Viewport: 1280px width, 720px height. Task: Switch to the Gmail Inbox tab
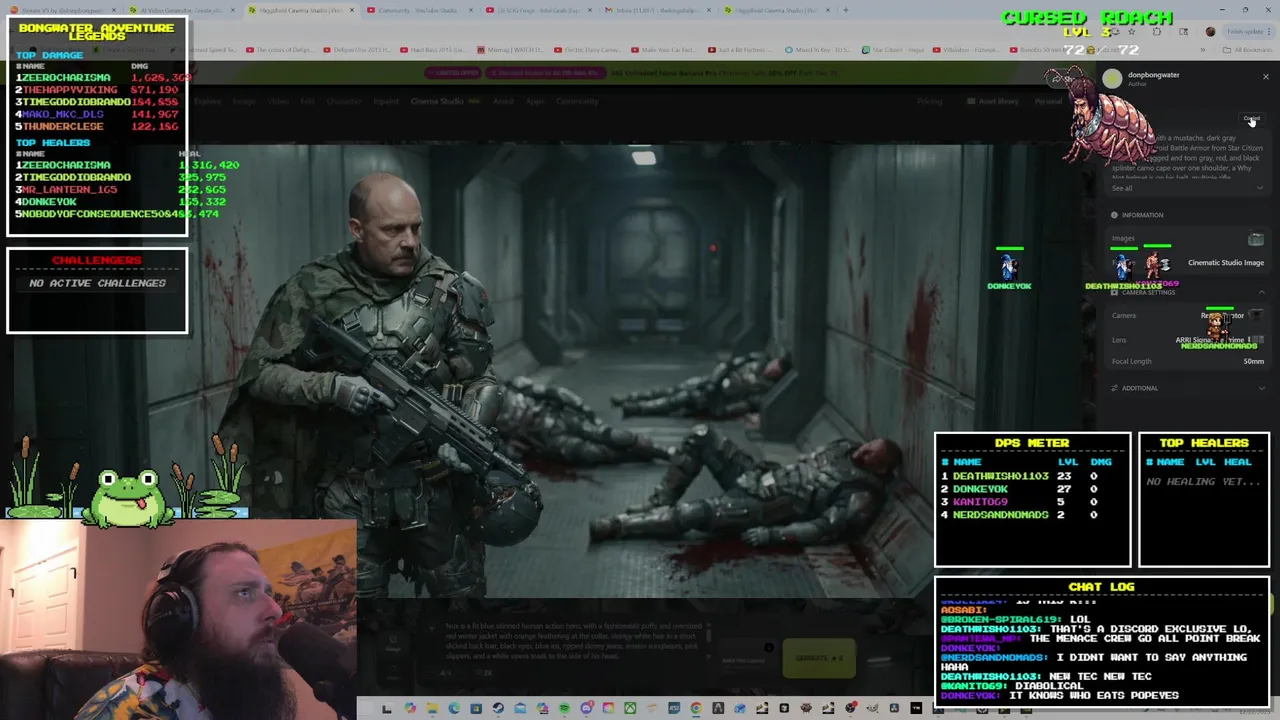(655, 10)
